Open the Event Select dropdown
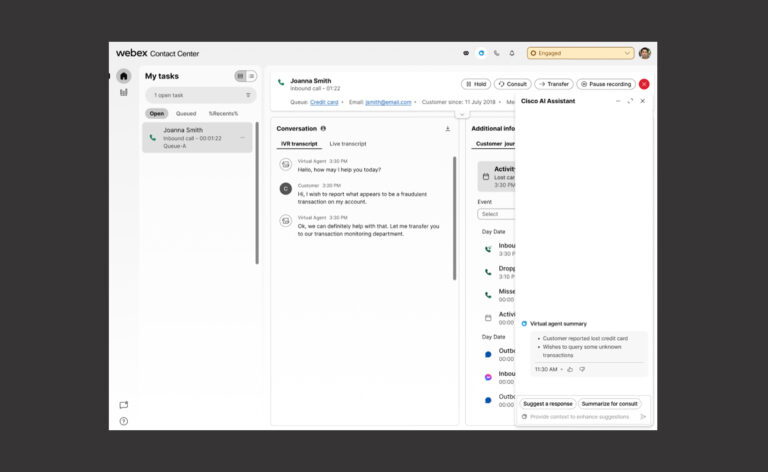 [x=497, y=214]
